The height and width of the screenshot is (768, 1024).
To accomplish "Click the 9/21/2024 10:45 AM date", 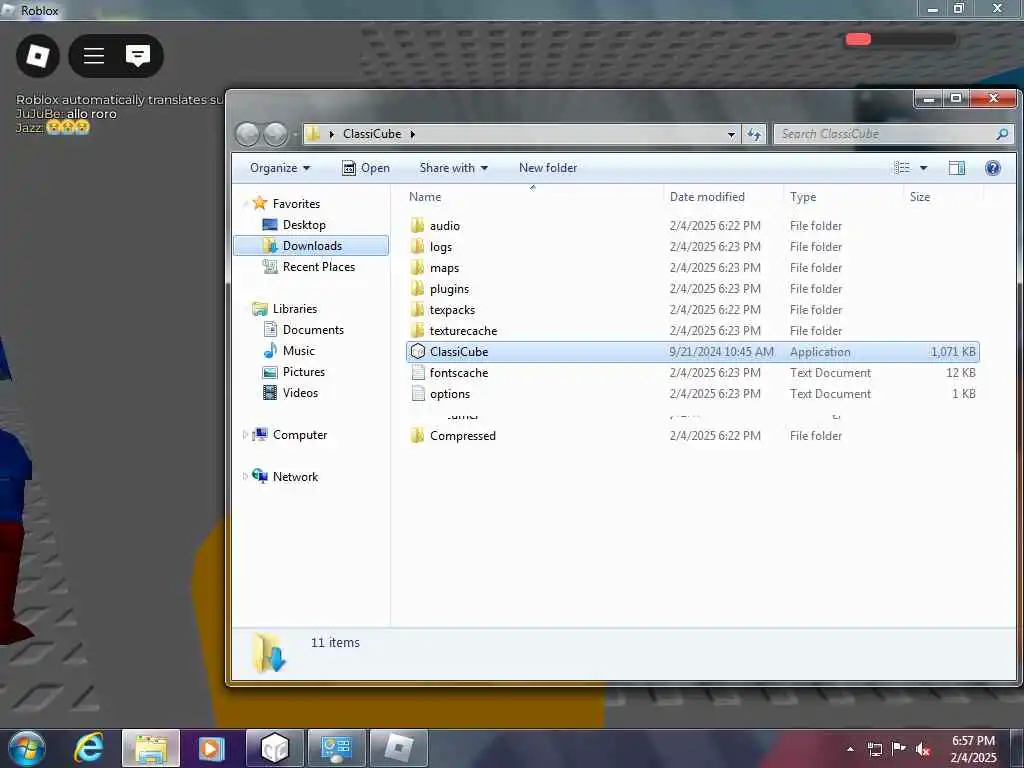I will point(722,352).
